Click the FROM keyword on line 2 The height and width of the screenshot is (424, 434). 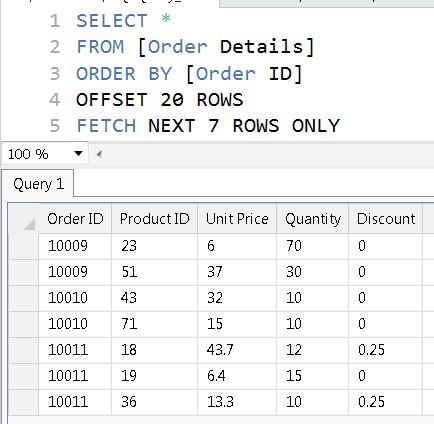[100, 47]
